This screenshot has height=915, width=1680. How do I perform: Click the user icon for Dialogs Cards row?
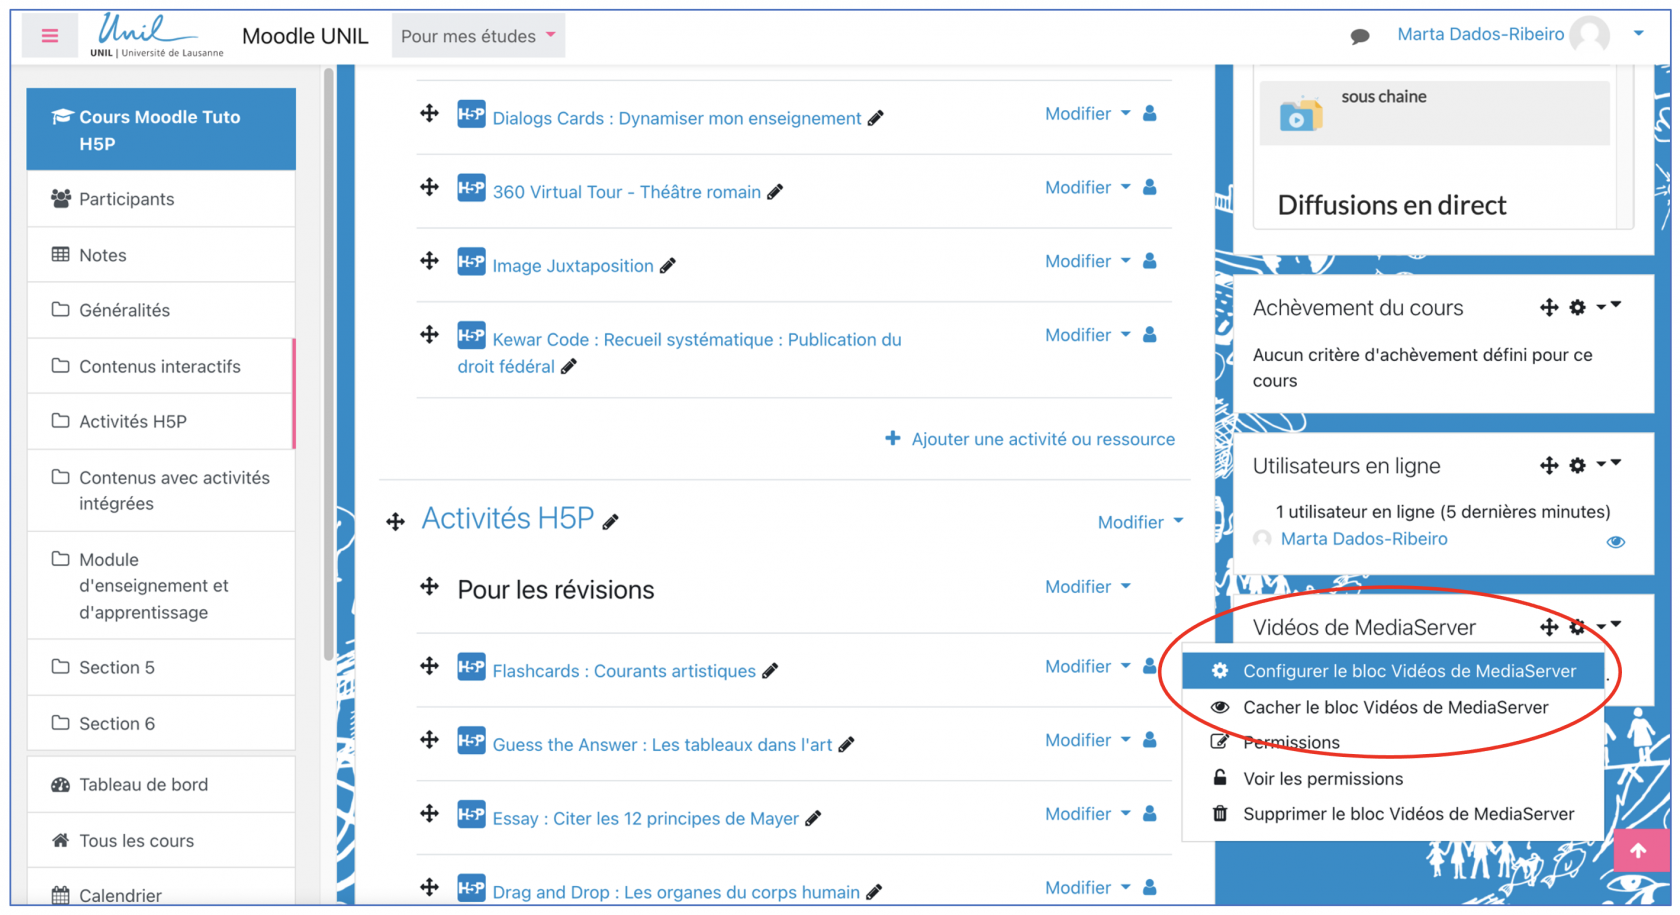[x=1150, y=114]
